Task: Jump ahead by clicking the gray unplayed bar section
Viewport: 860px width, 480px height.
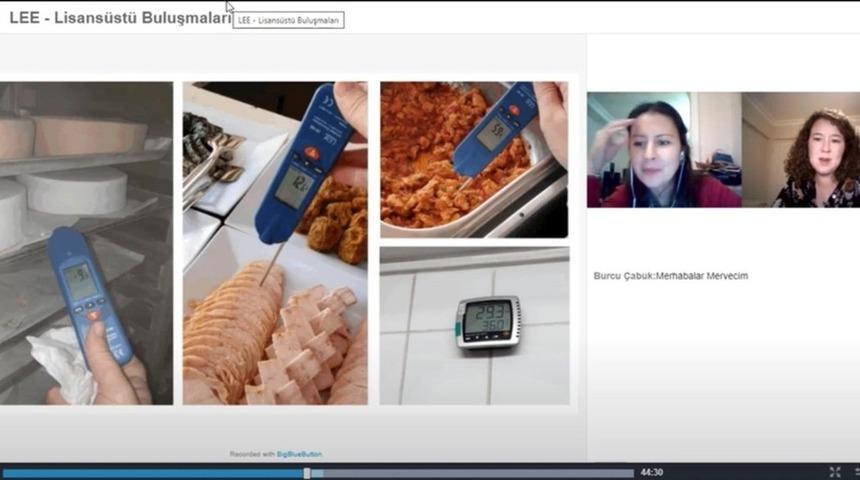Action: coord(470,473)
